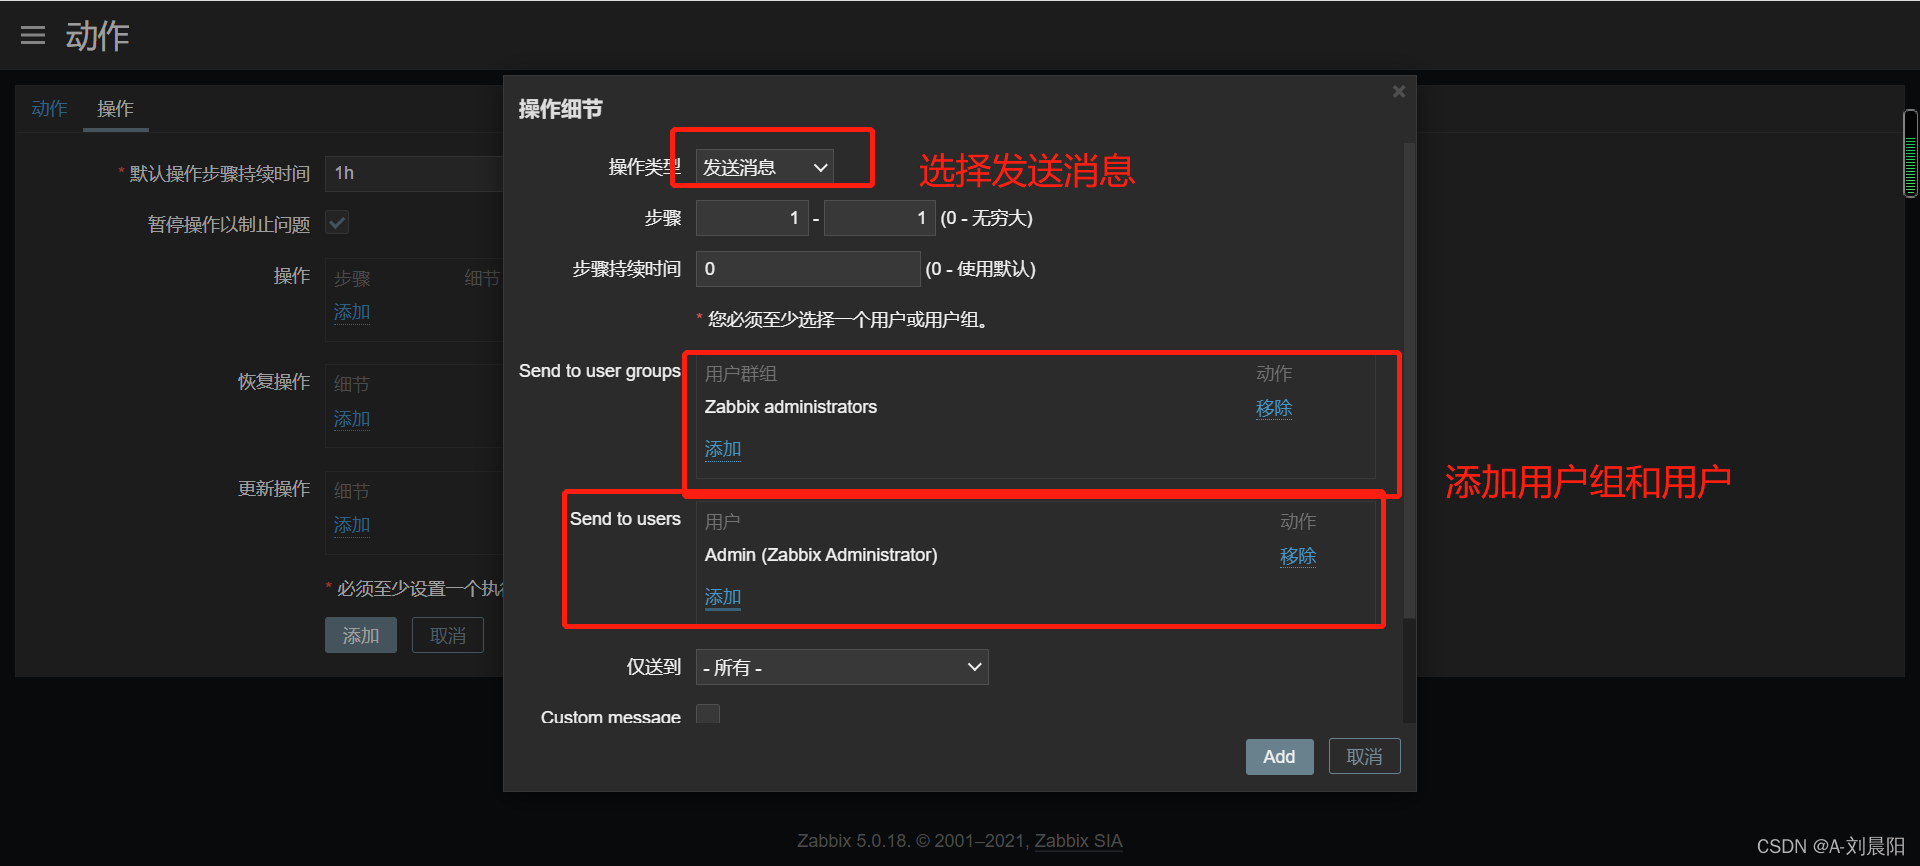The image size is (1920, 866).
Task: Switch to the 动作 tab
Action: (49, 108)
